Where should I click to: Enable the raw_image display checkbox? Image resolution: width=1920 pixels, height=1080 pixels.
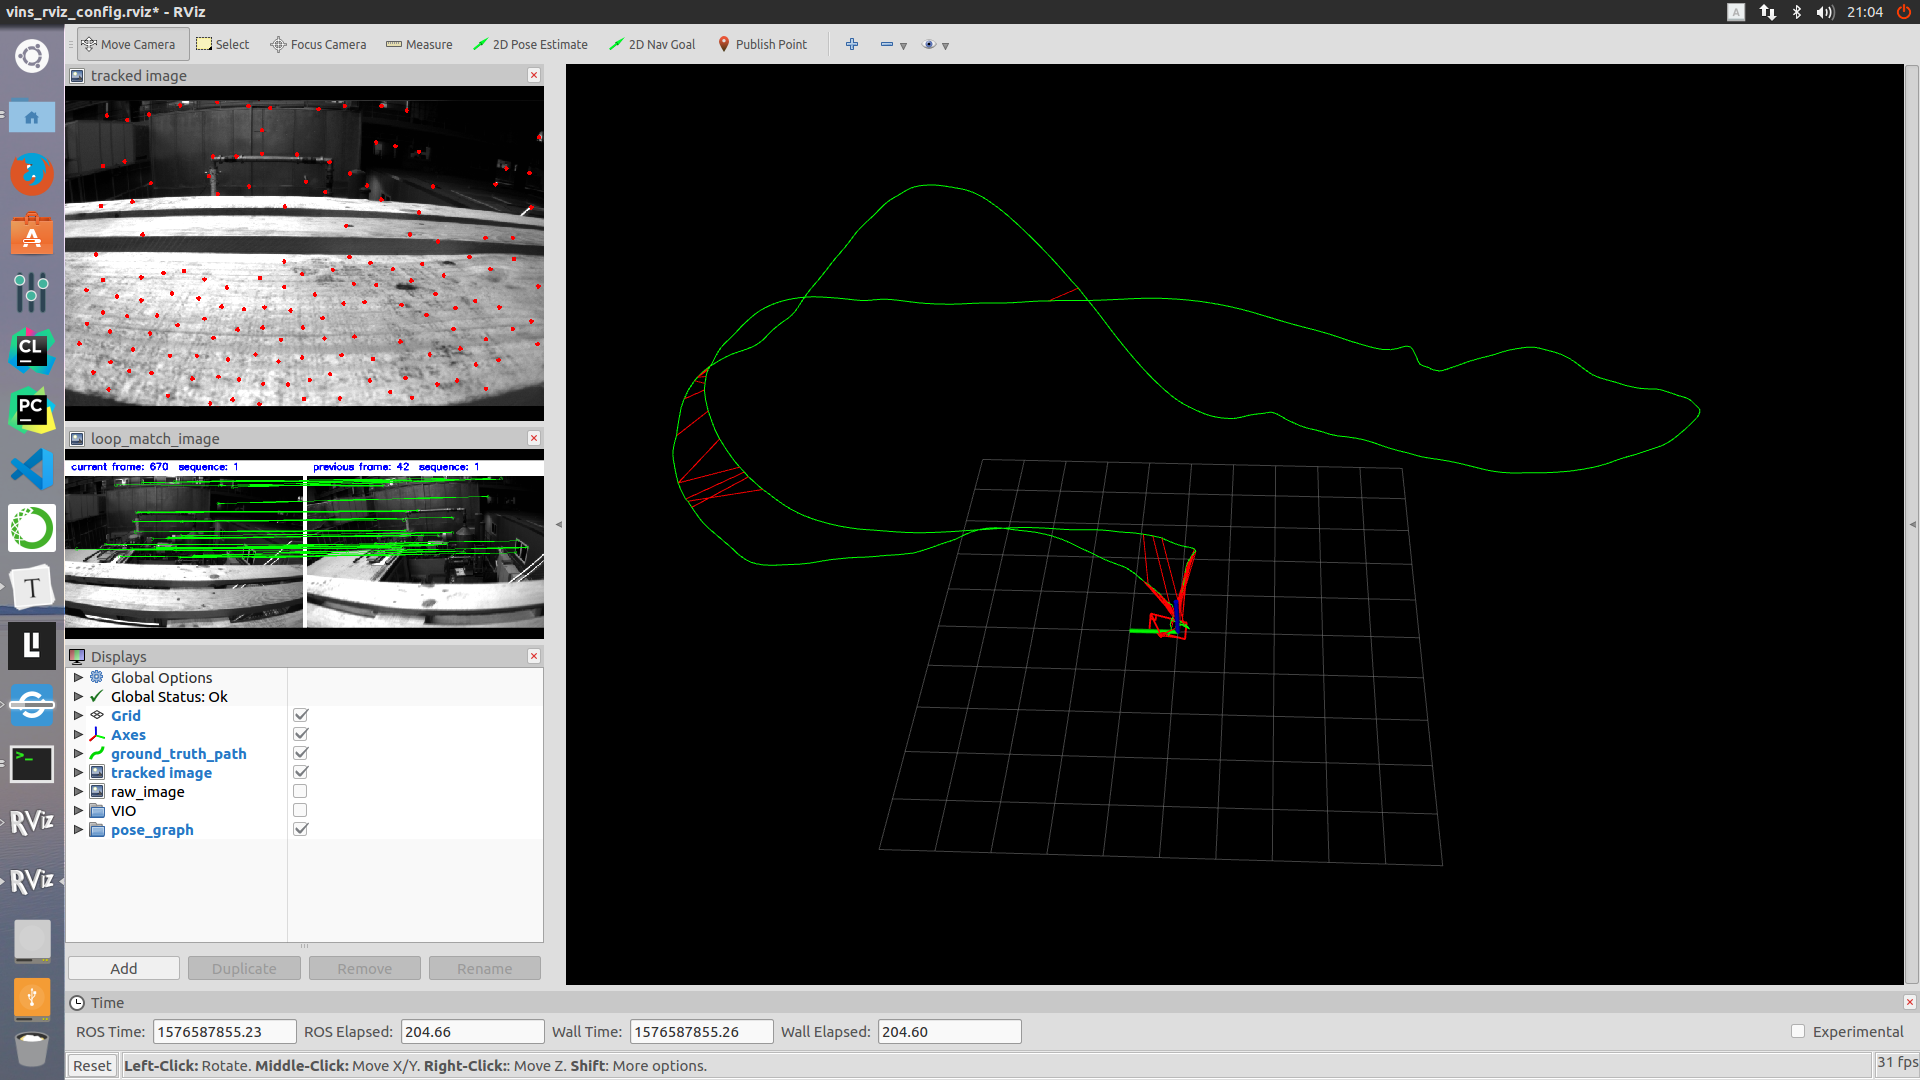pyautogui.click(x=300, y=791)
